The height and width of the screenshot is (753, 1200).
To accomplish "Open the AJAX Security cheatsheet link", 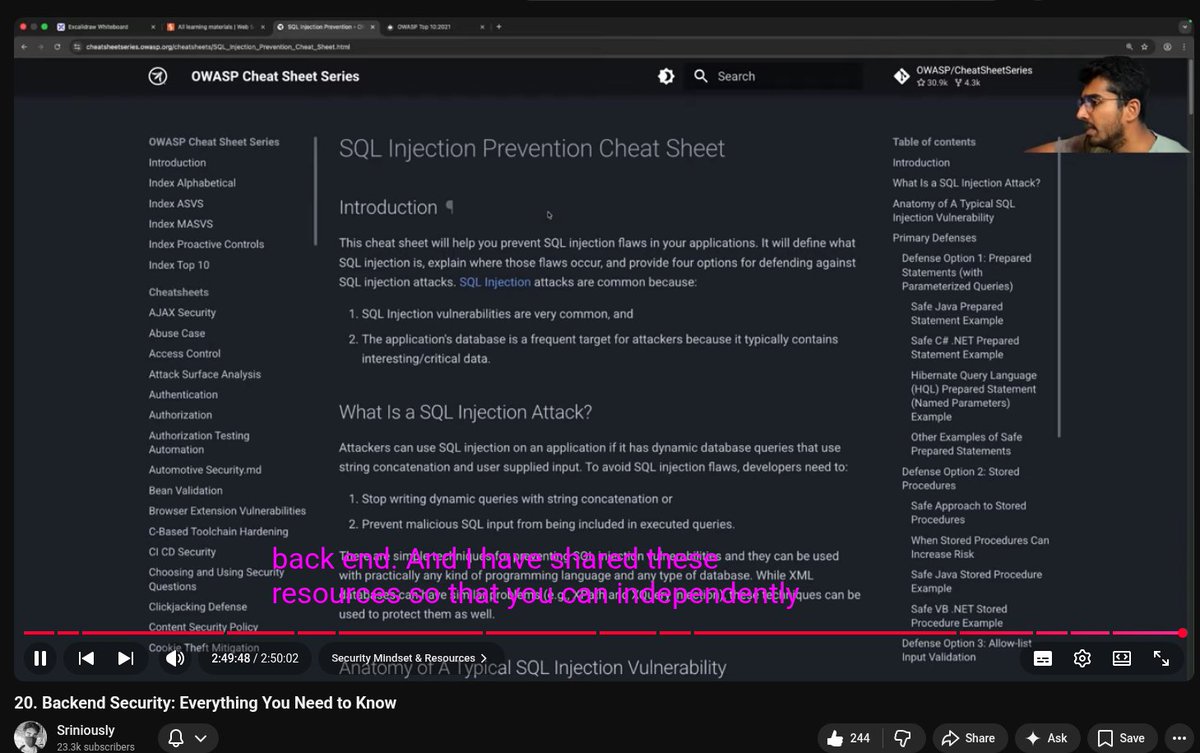I will tap(182, 313).
